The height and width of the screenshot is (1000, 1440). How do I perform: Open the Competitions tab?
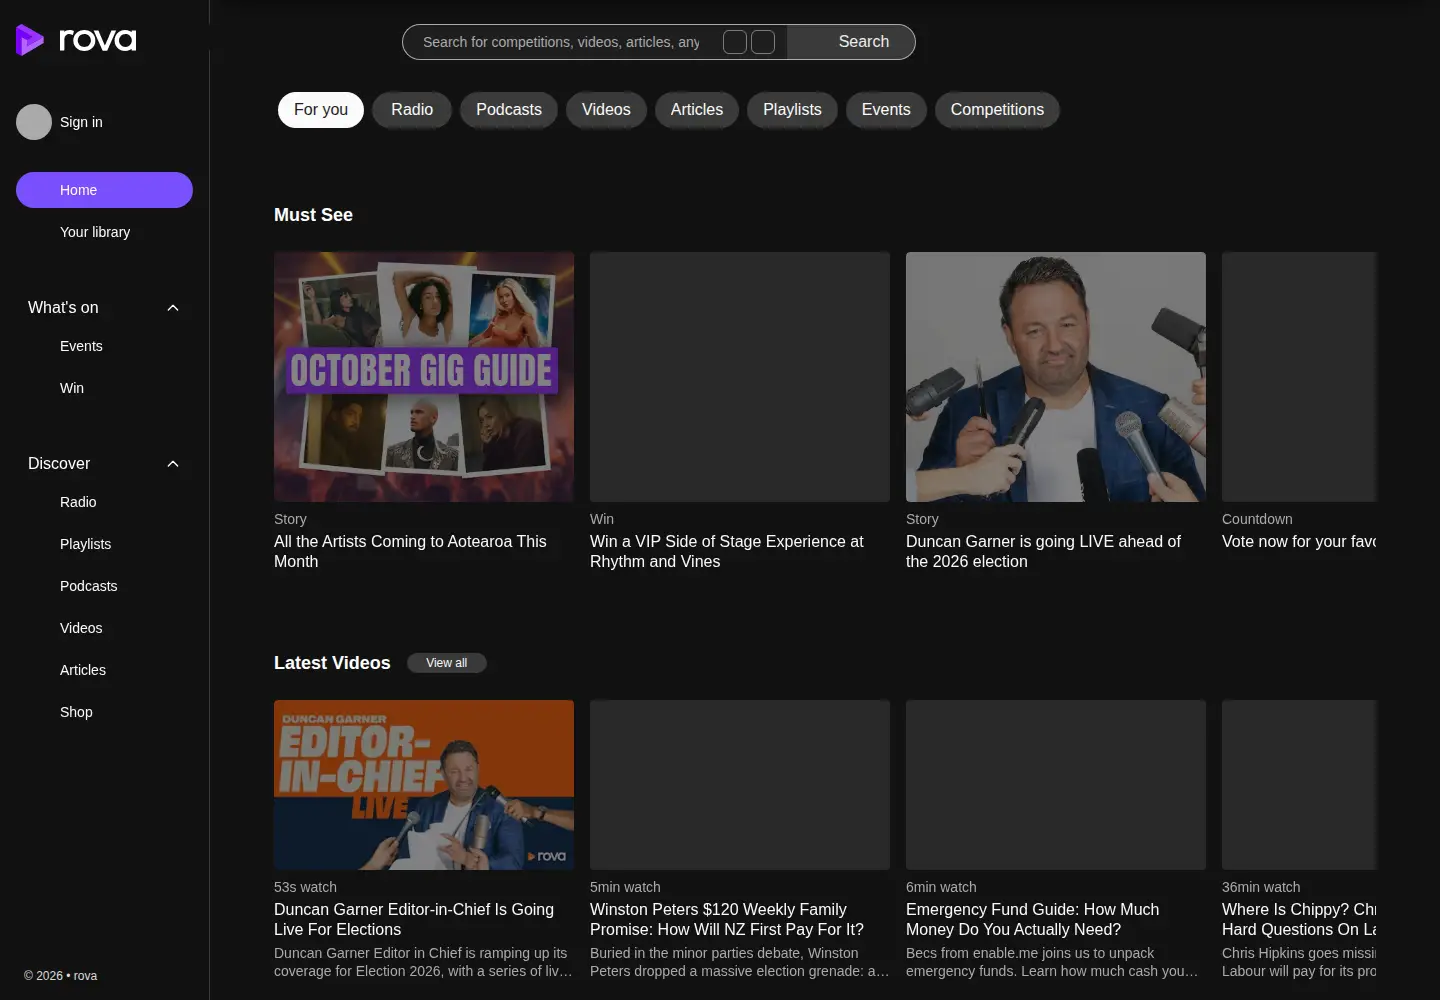coord(997,110)
